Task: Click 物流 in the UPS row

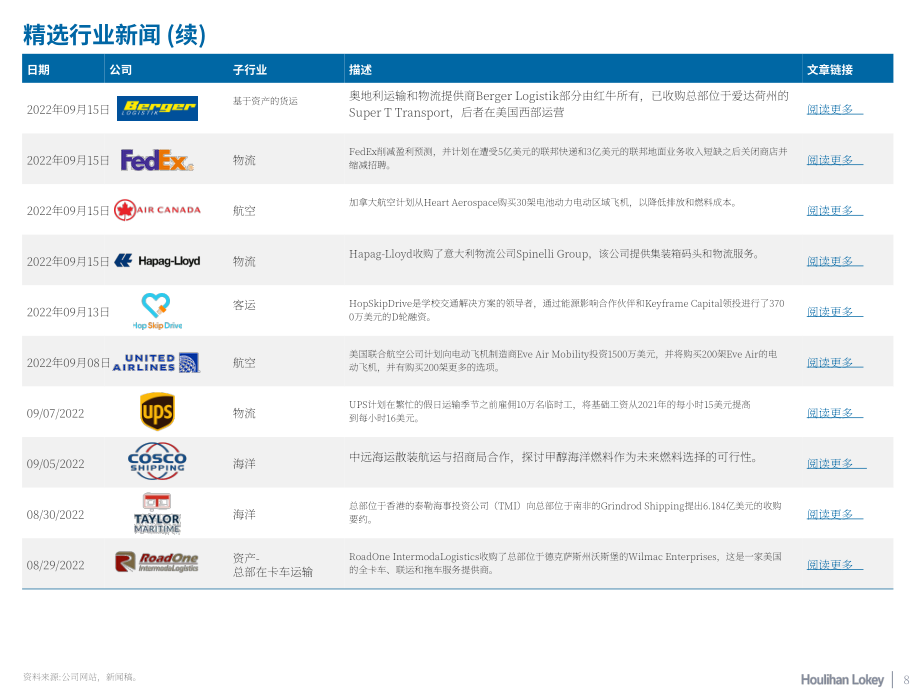Action: click(244, 413)
